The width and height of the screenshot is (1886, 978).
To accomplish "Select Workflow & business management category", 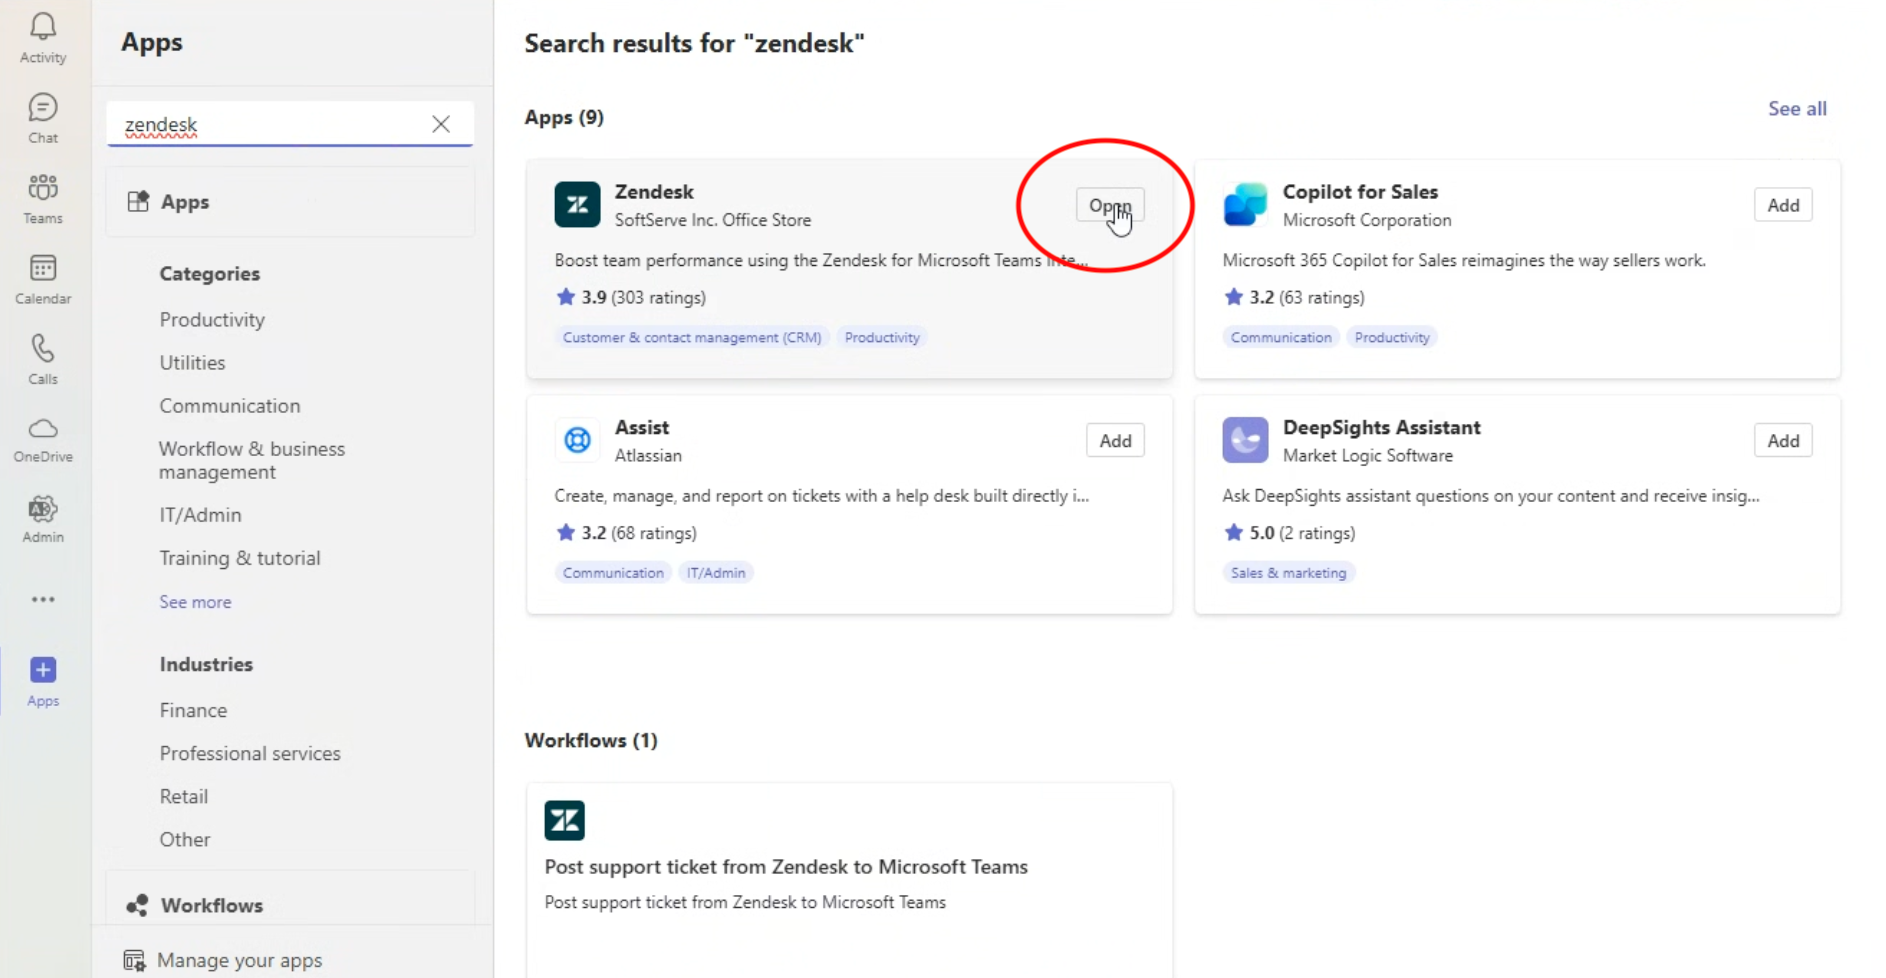I will click(252, 460).
